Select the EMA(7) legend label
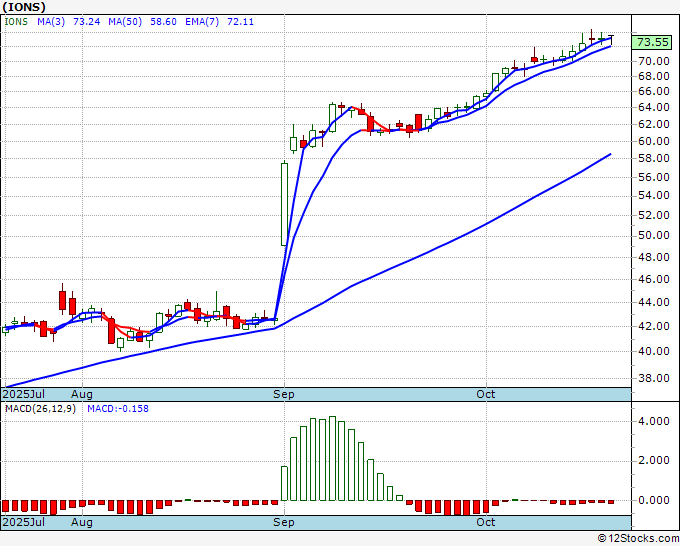This screenshot has width=680, height=546. coord(202,22)
